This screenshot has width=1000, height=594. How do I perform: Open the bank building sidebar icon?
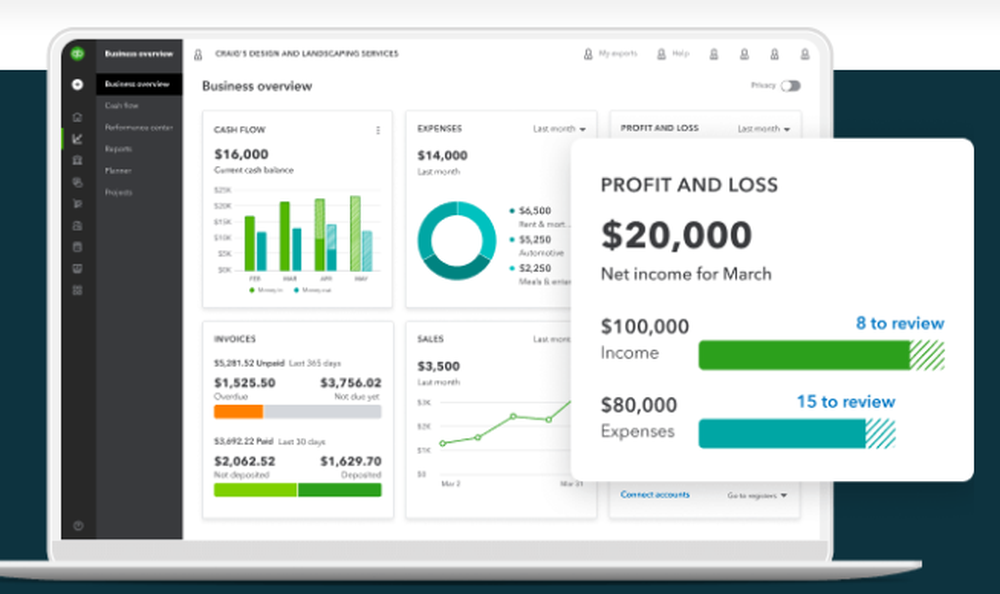77,160
